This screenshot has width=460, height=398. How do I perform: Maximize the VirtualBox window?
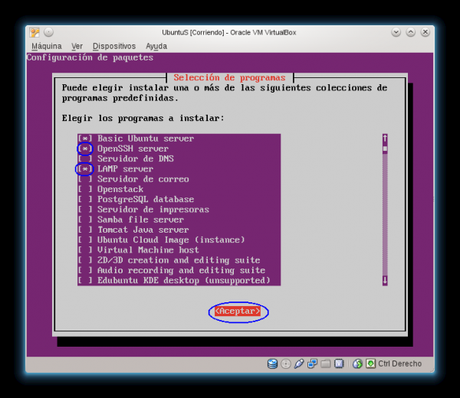pyautogui.click(x=411, y=32)
